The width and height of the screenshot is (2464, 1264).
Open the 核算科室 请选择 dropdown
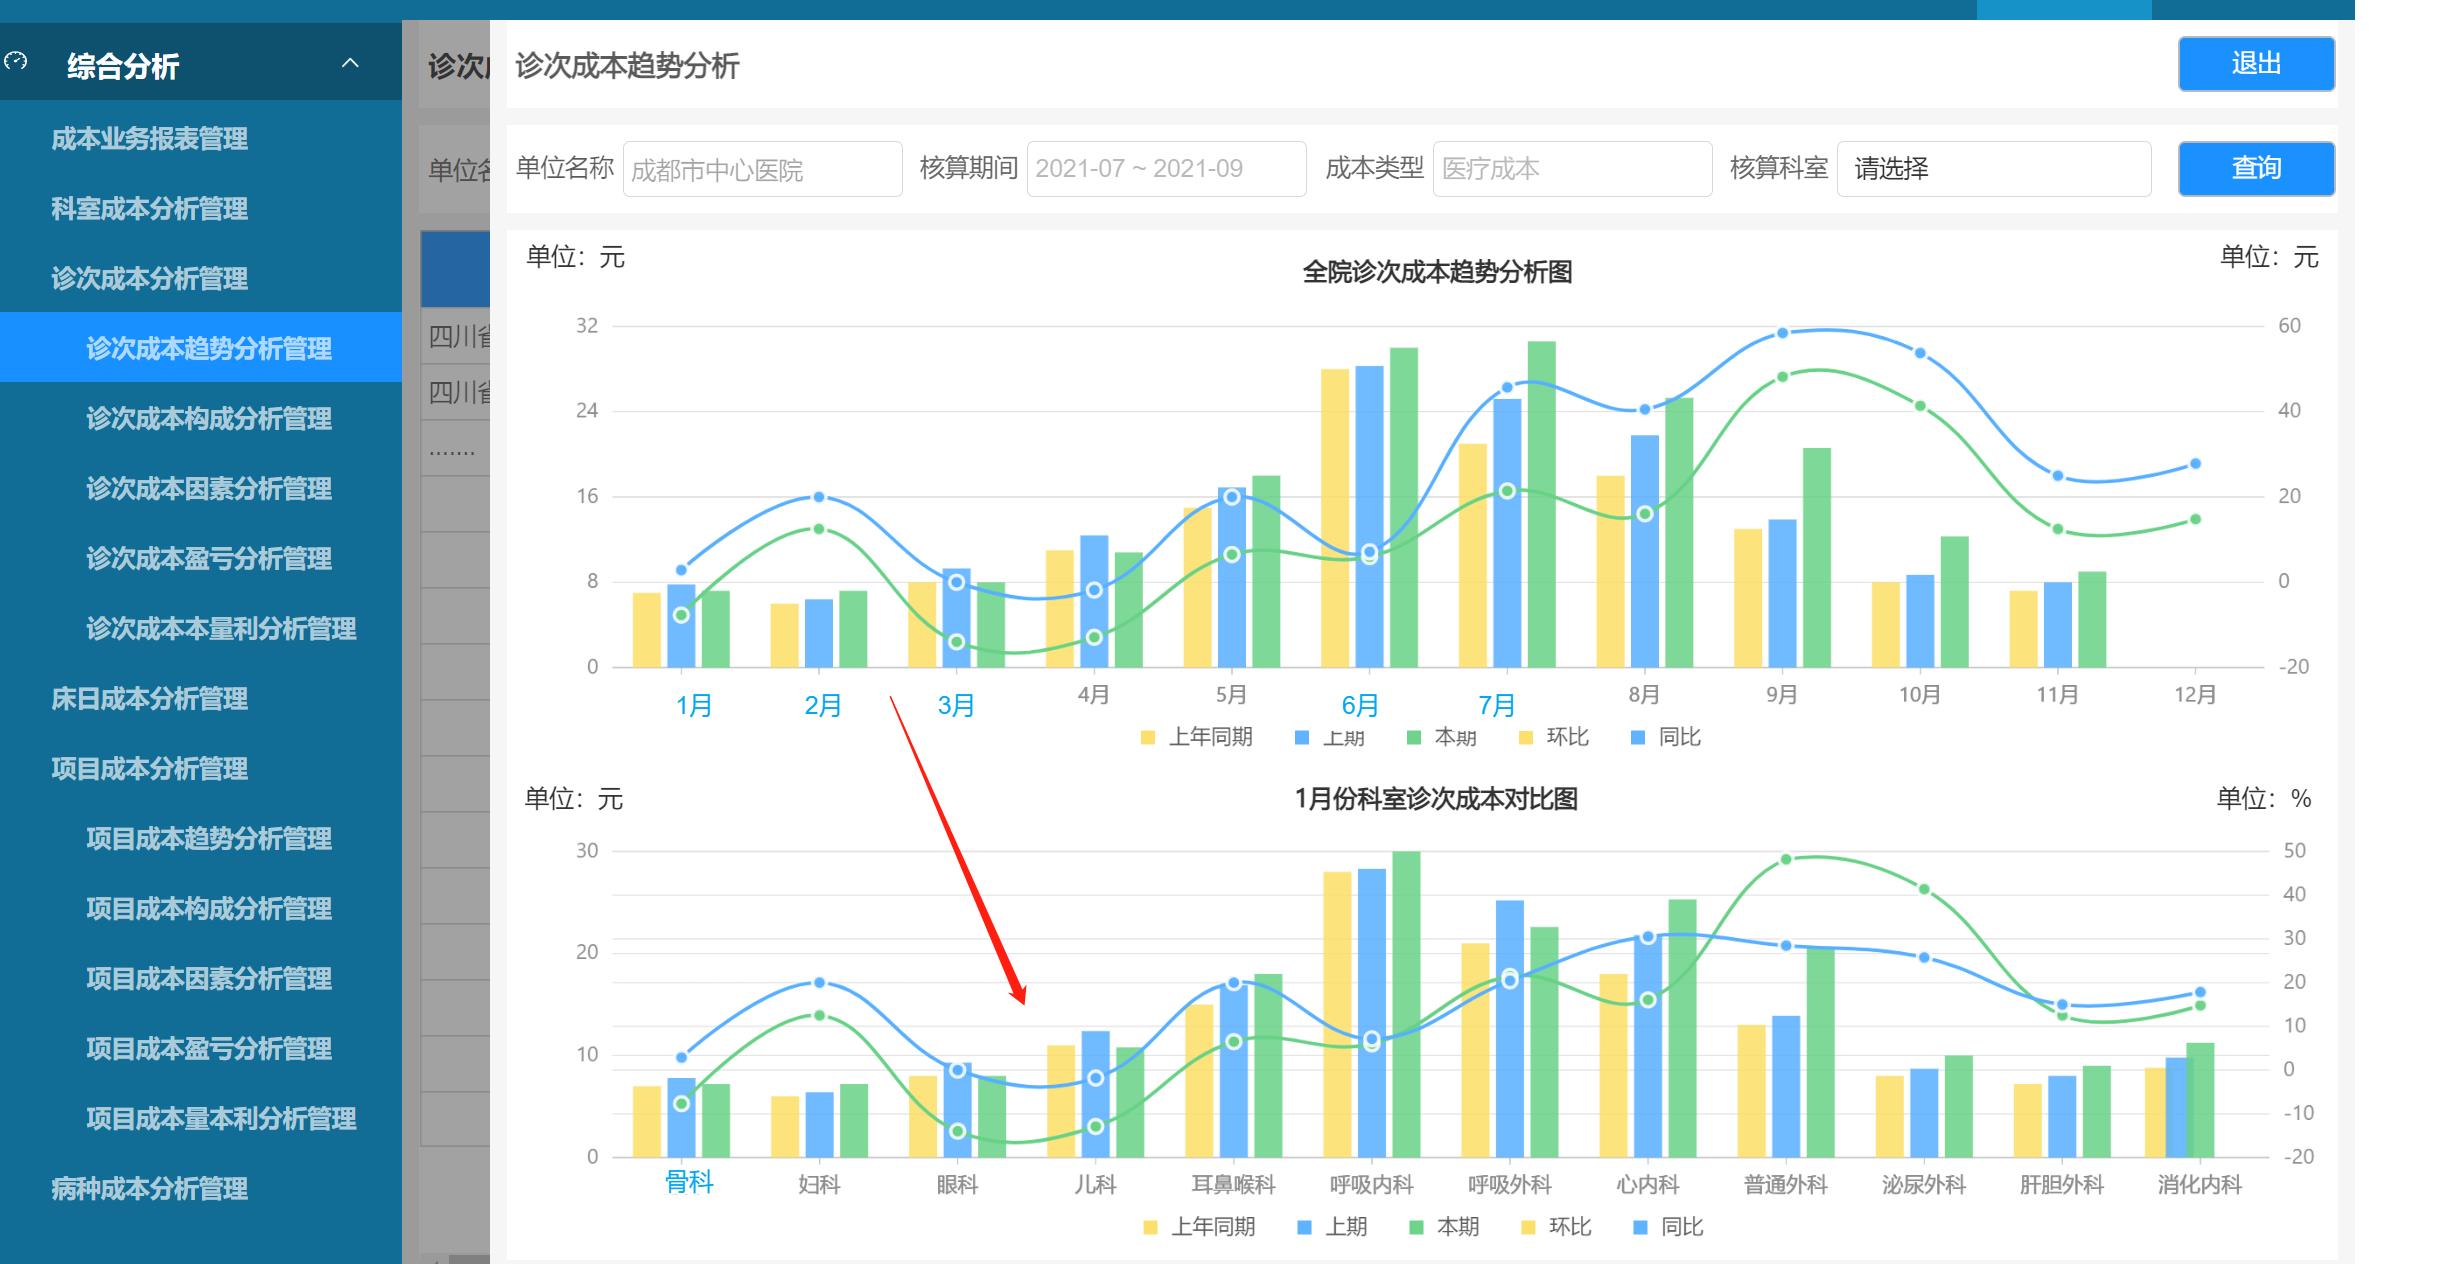[1994, 169]
